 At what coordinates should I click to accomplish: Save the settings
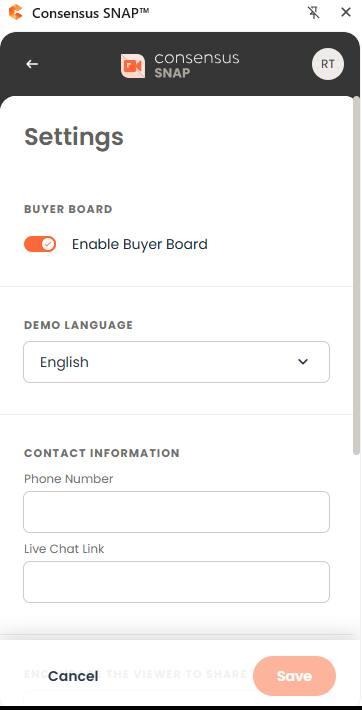[294, 676]
